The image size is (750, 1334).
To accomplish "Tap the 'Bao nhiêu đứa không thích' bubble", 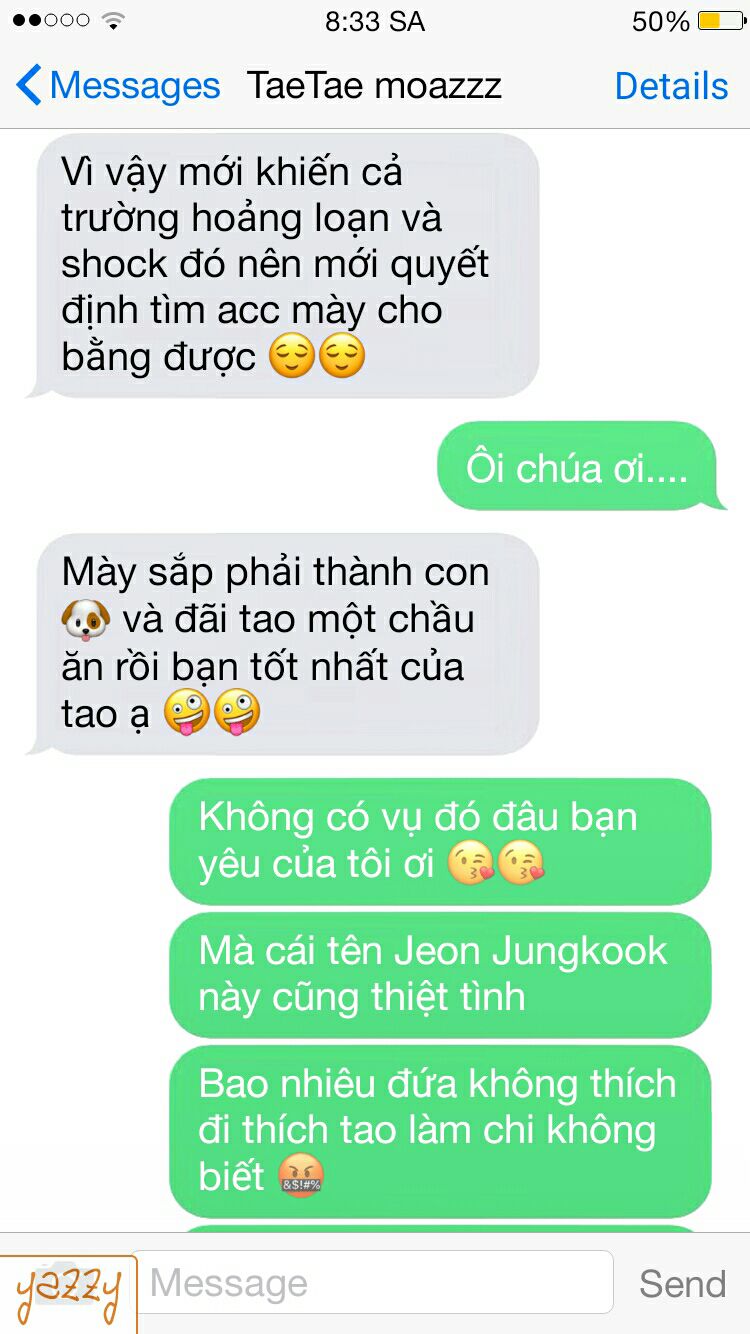I will (440, 1130).
